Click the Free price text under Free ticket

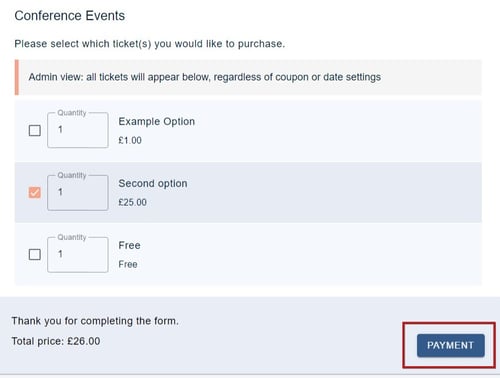[x=128, y=264]
